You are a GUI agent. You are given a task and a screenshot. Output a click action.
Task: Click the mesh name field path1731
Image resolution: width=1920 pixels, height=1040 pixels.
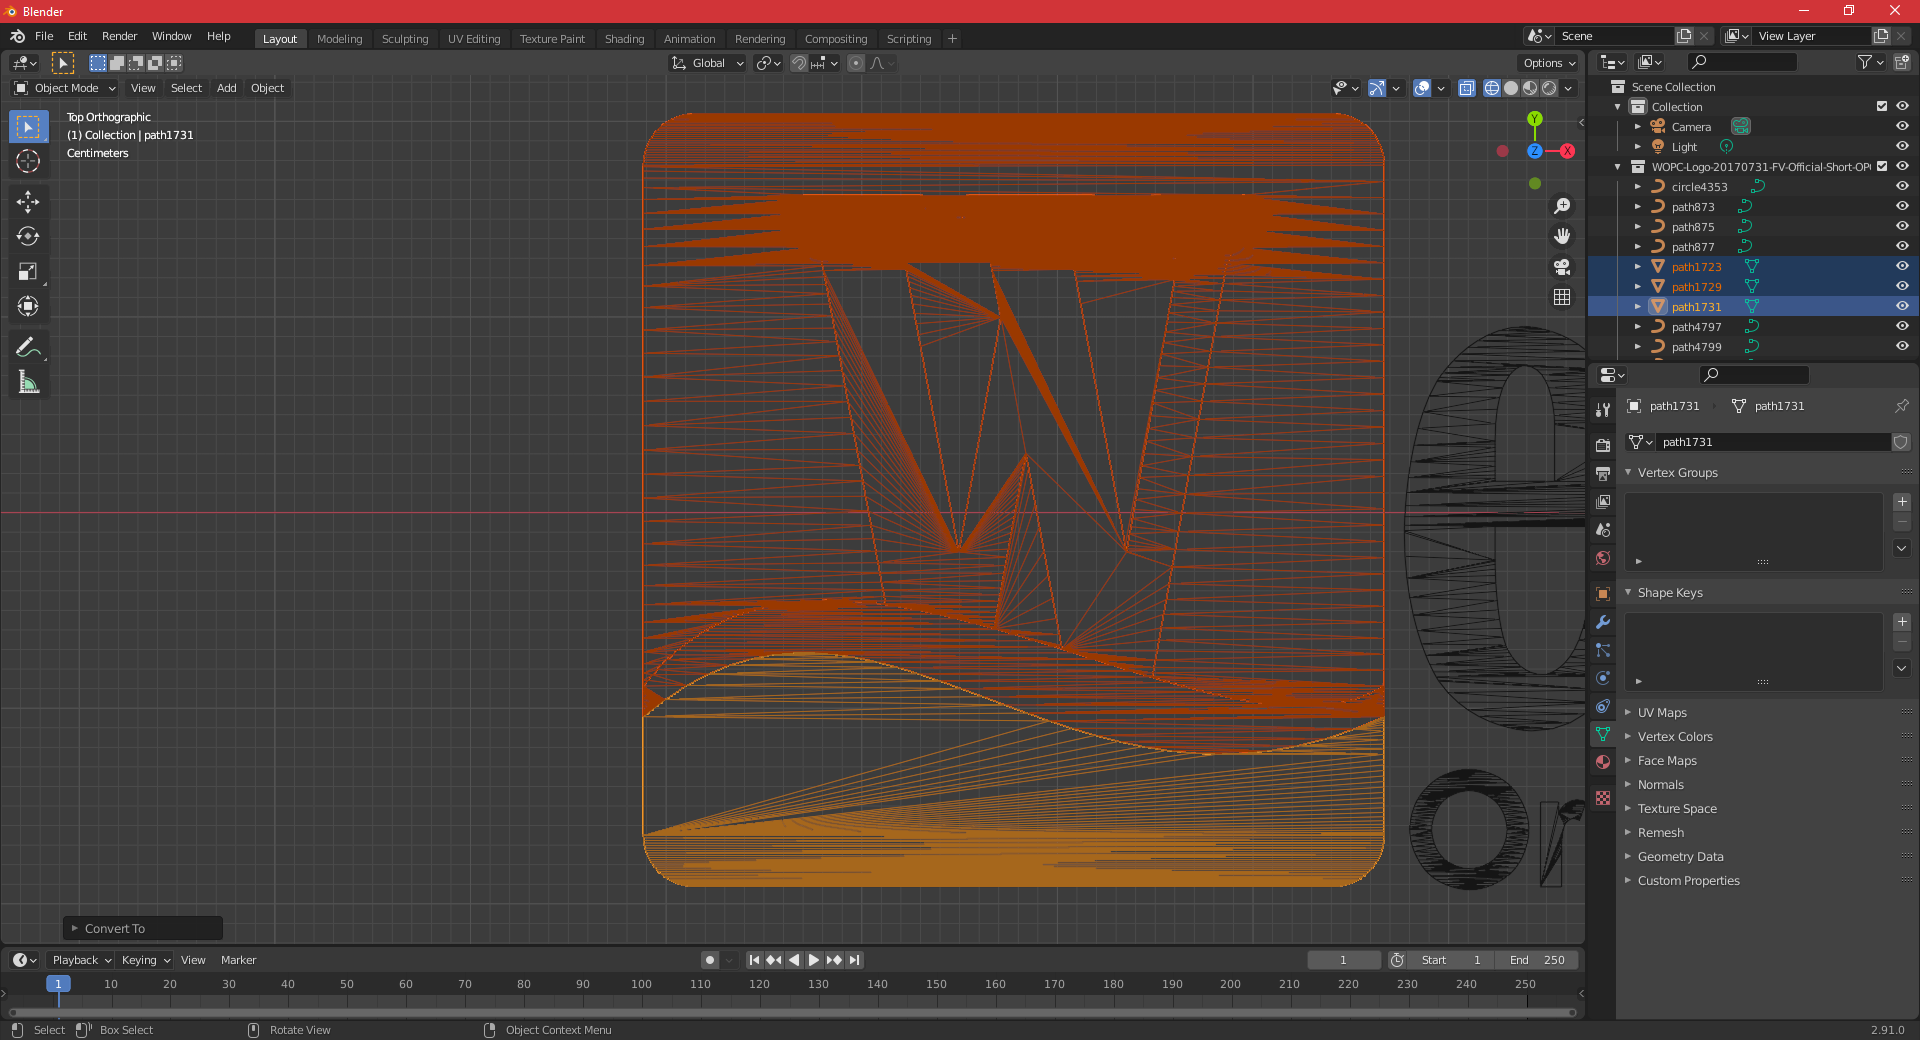tap(1773, 442)
